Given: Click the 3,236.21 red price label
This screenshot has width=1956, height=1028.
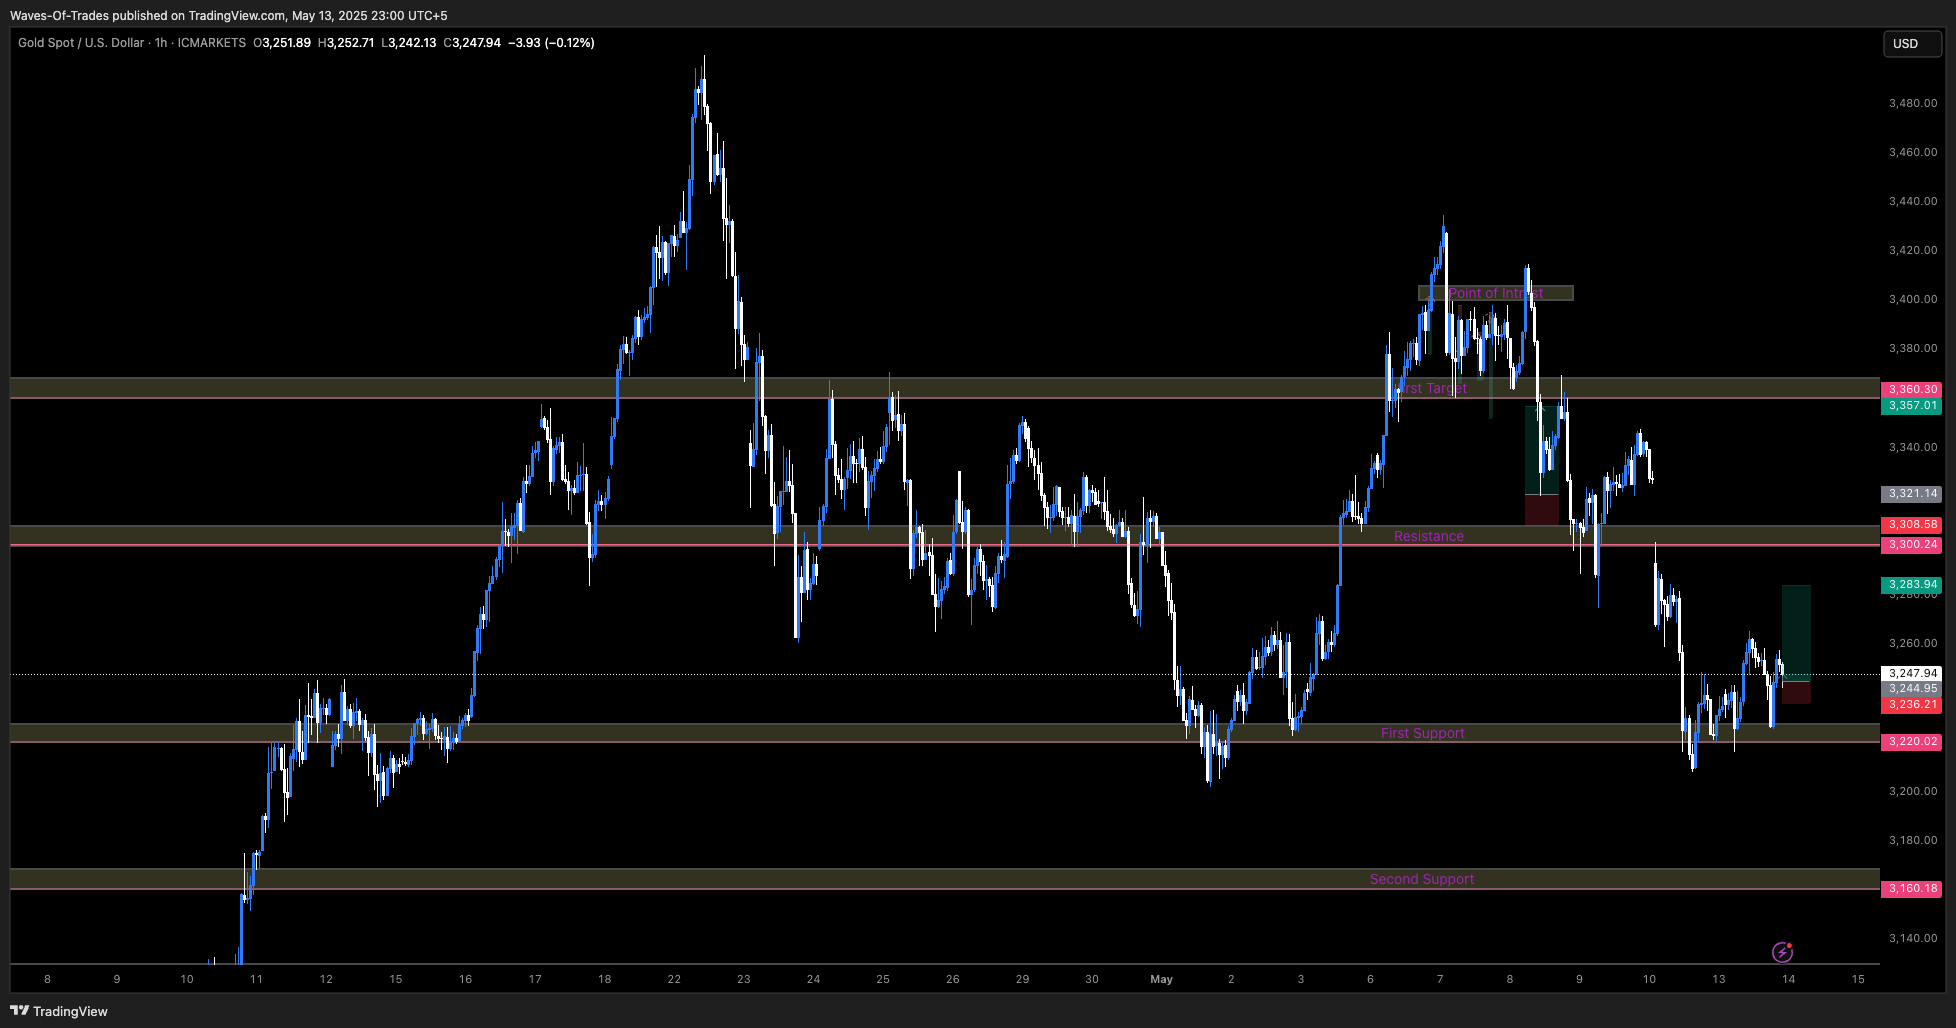Looking at the screenshot, I should click(x=1912, y=705).
